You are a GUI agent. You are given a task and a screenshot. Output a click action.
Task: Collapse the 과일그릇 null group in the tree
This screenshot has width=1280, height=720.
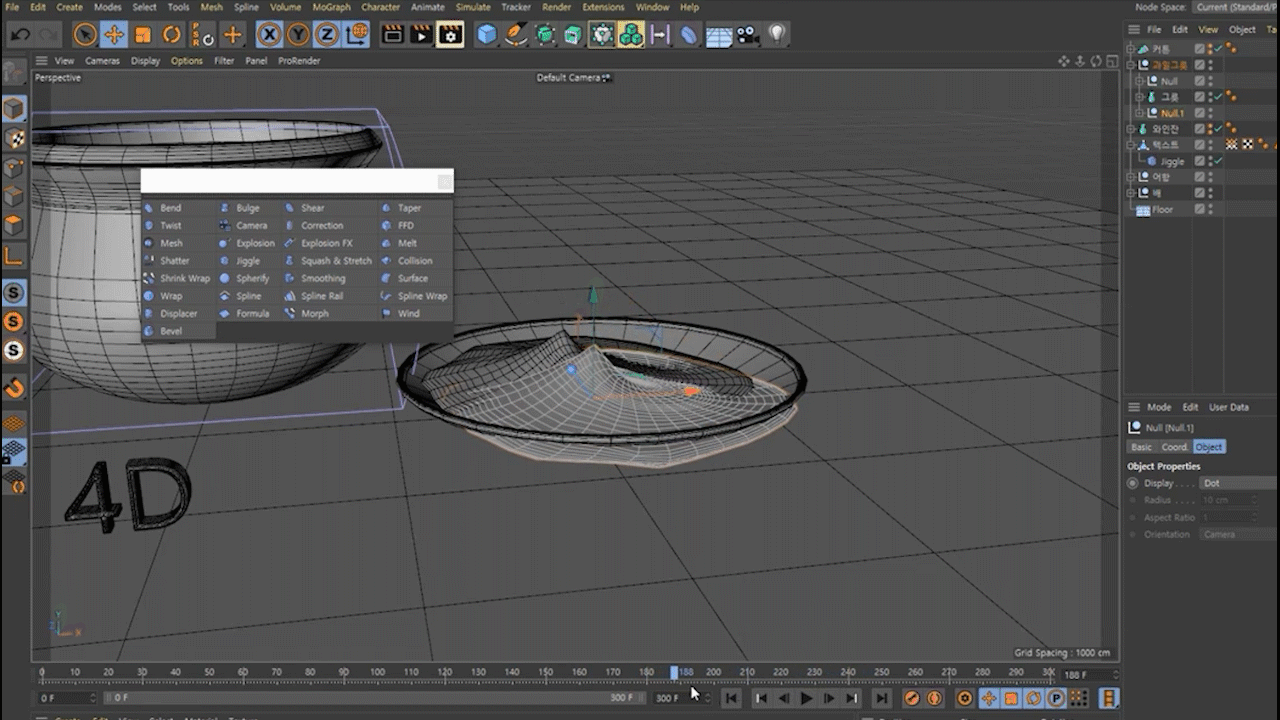(1132, 65)
